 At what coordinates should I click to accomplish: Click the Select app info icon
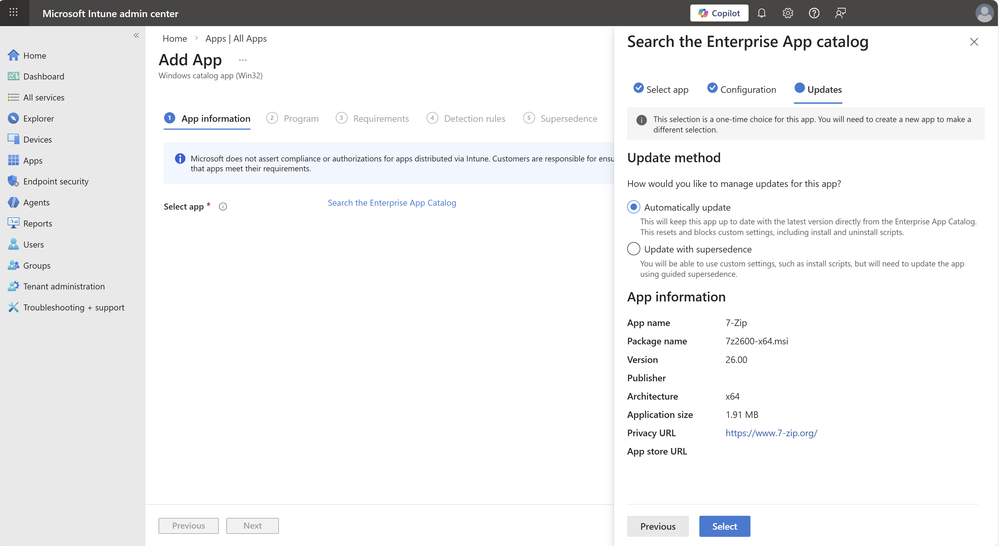point(223,207)
